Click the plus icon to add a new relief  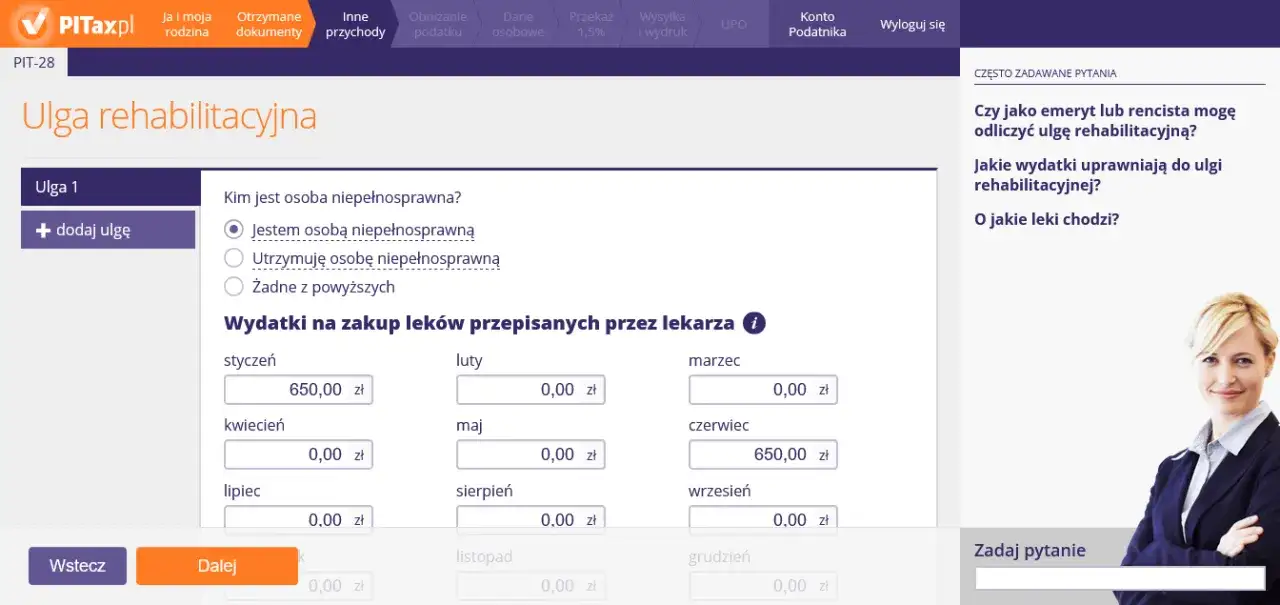44,230
